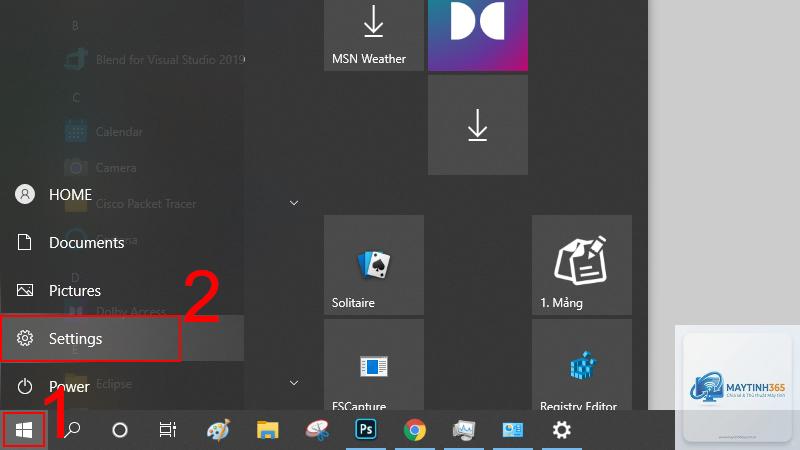Click the Windows Start button
The width and height of the screenshot is (800, 450).
[x=23, y=430]
